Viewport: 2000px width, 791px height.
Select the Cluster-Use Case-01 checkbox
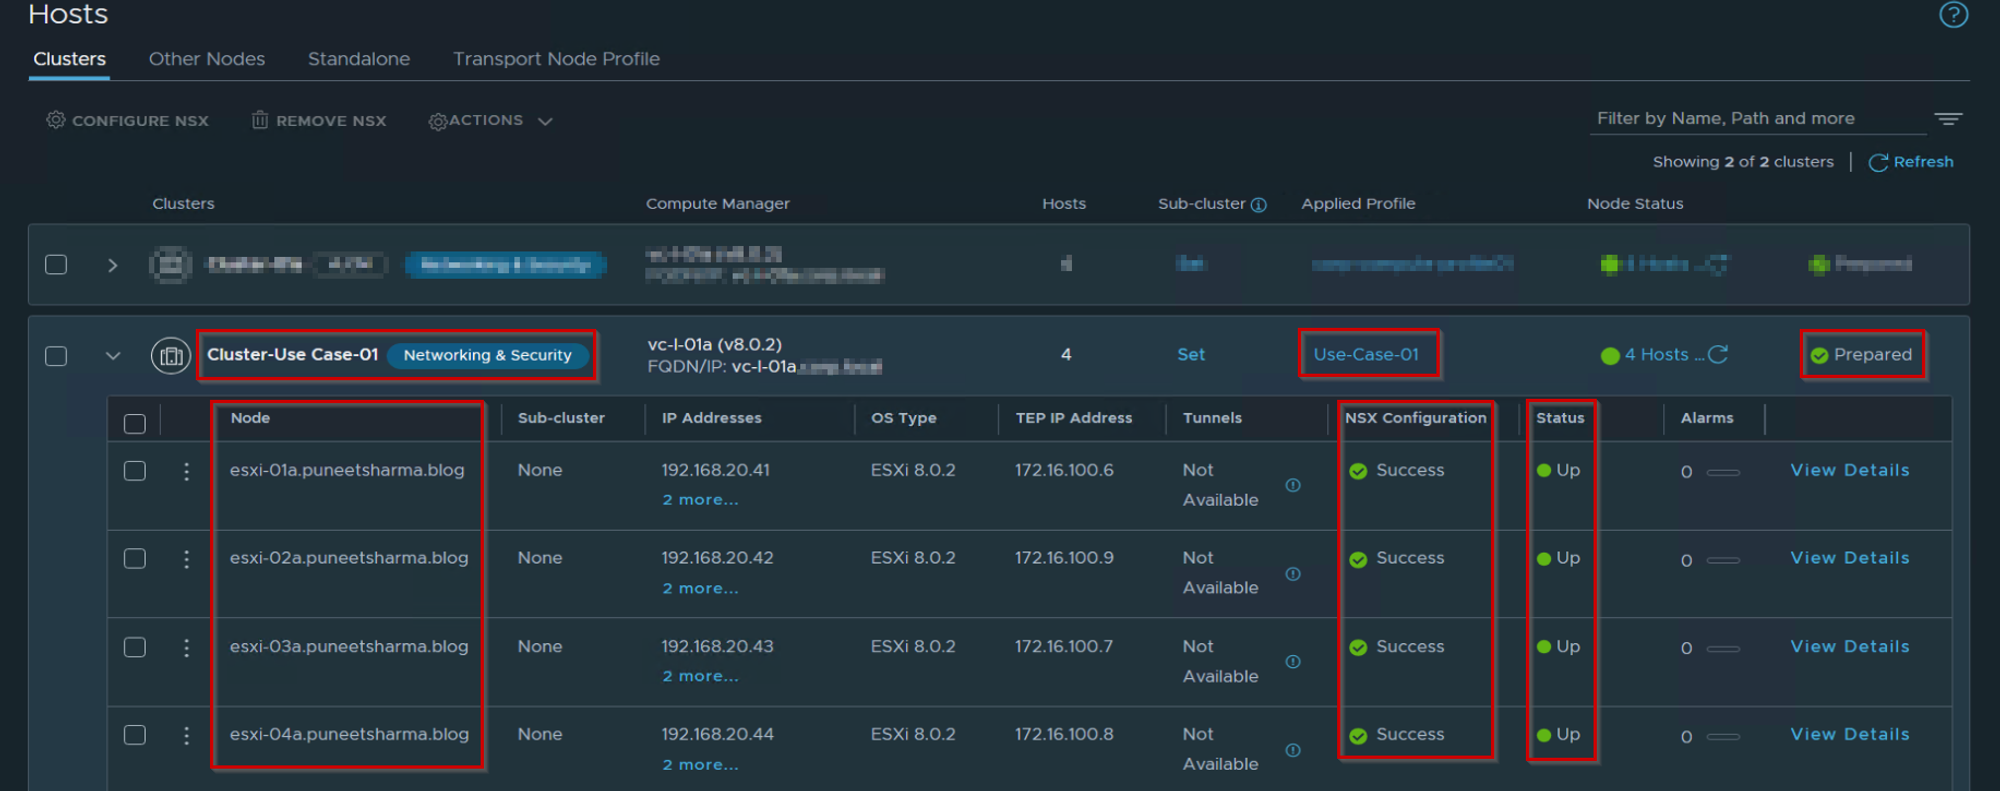pyautogui.click(x=56, y=356)
